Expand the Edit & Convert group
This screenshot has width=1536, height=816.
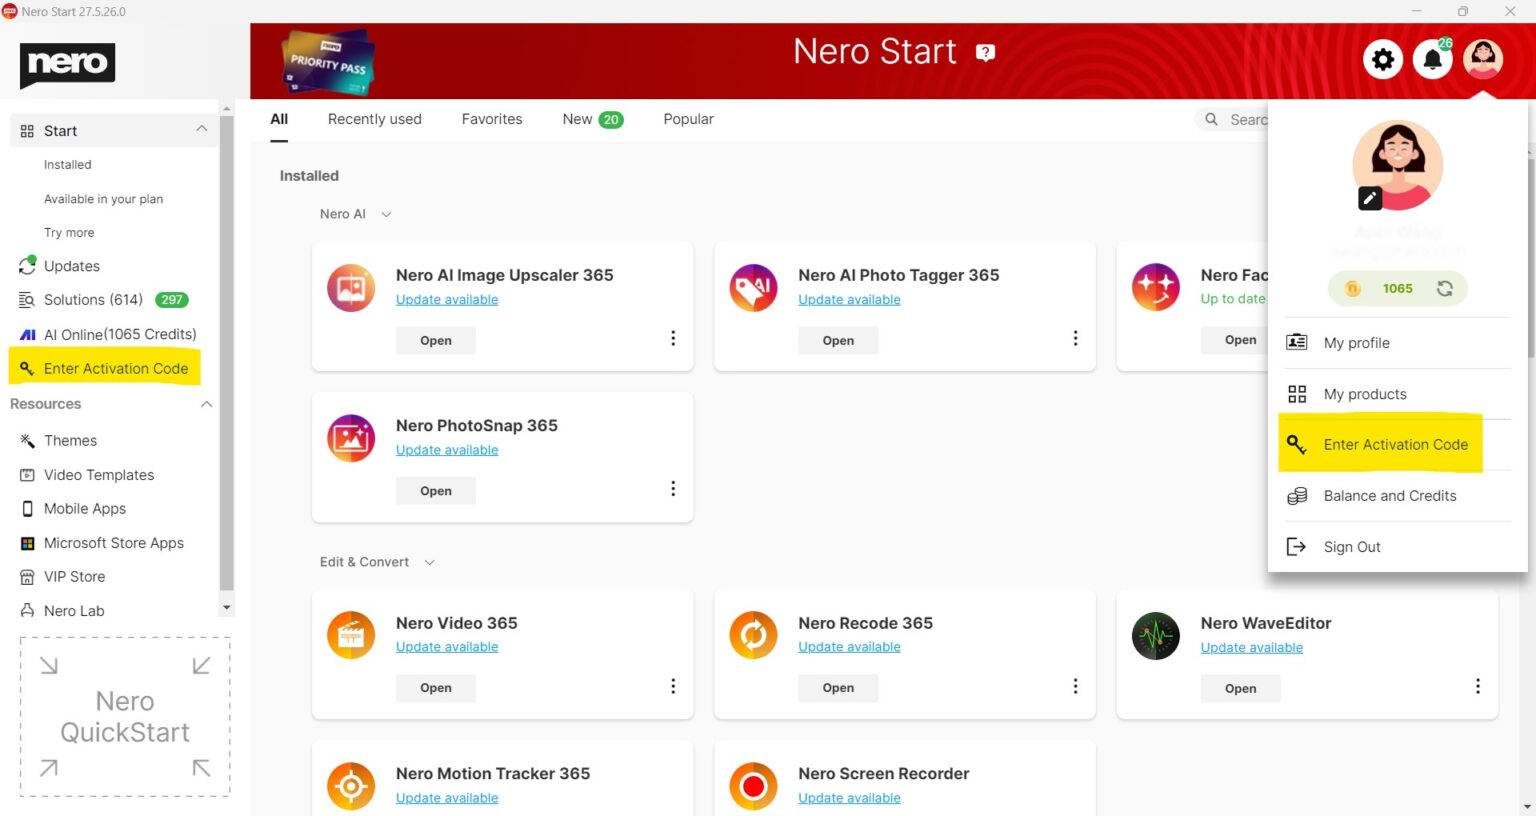(x=430, y=562)
